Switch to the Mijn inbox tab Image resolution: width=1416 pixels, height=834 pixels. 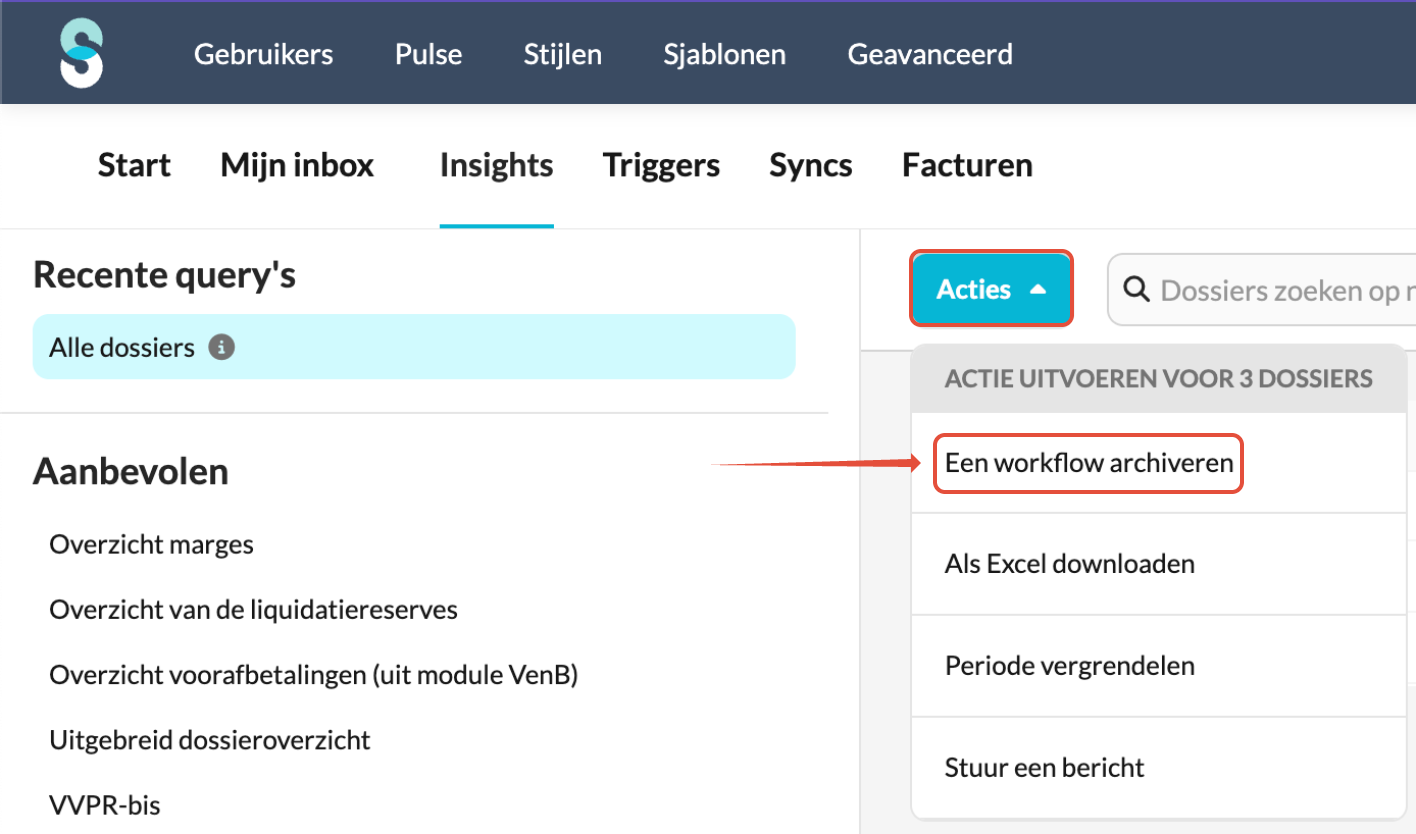tap(297, 165)
